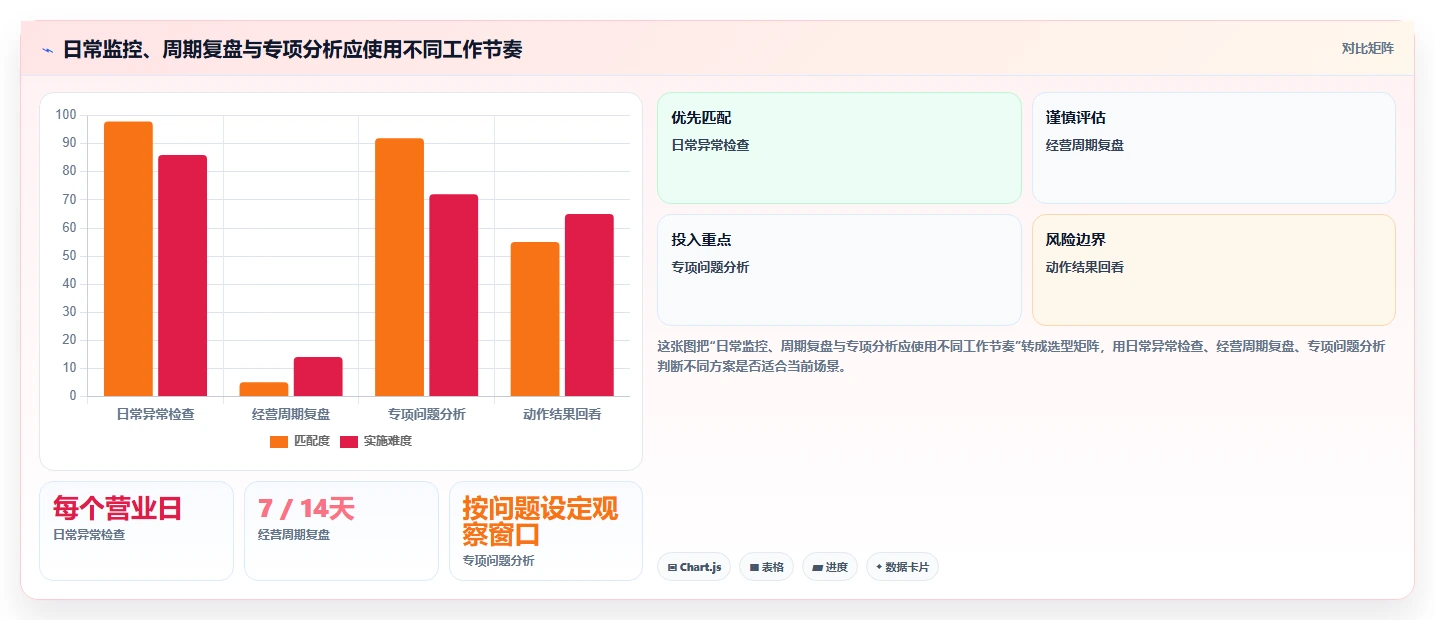Select the 每个营业日 stat card
The width and height of the screenshot is (1435, 620).
point(136,531)
